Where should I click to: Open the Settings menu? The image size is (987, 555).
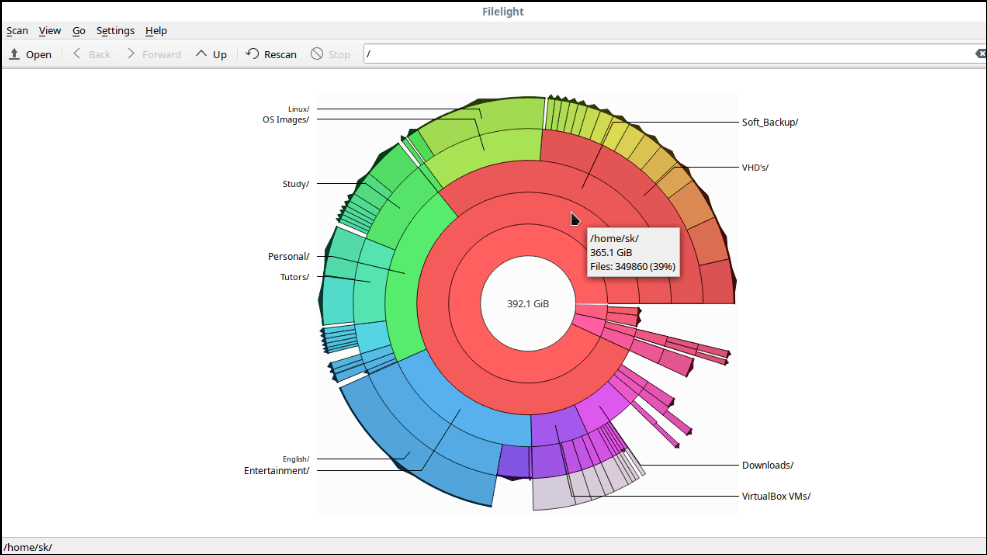pos(115,30)
